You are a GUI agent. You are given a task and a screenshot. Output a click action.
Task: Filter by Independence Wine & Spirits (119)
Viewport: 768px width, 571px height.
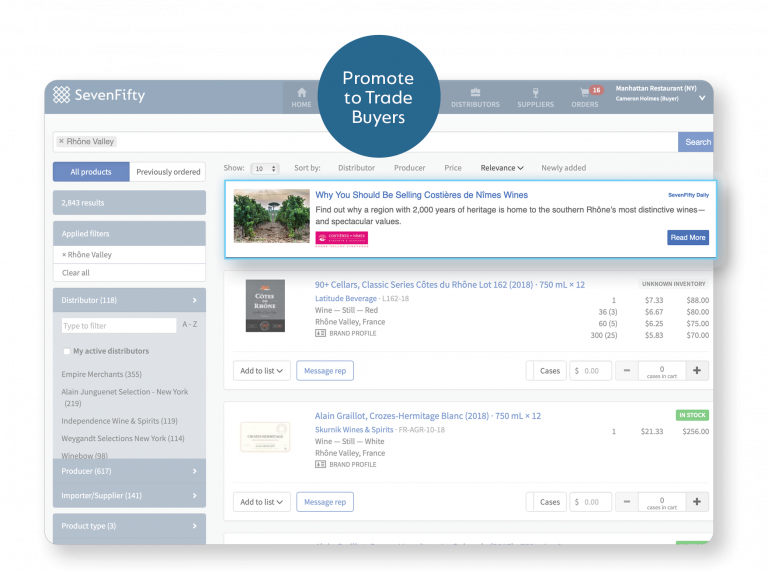point(120,421)
